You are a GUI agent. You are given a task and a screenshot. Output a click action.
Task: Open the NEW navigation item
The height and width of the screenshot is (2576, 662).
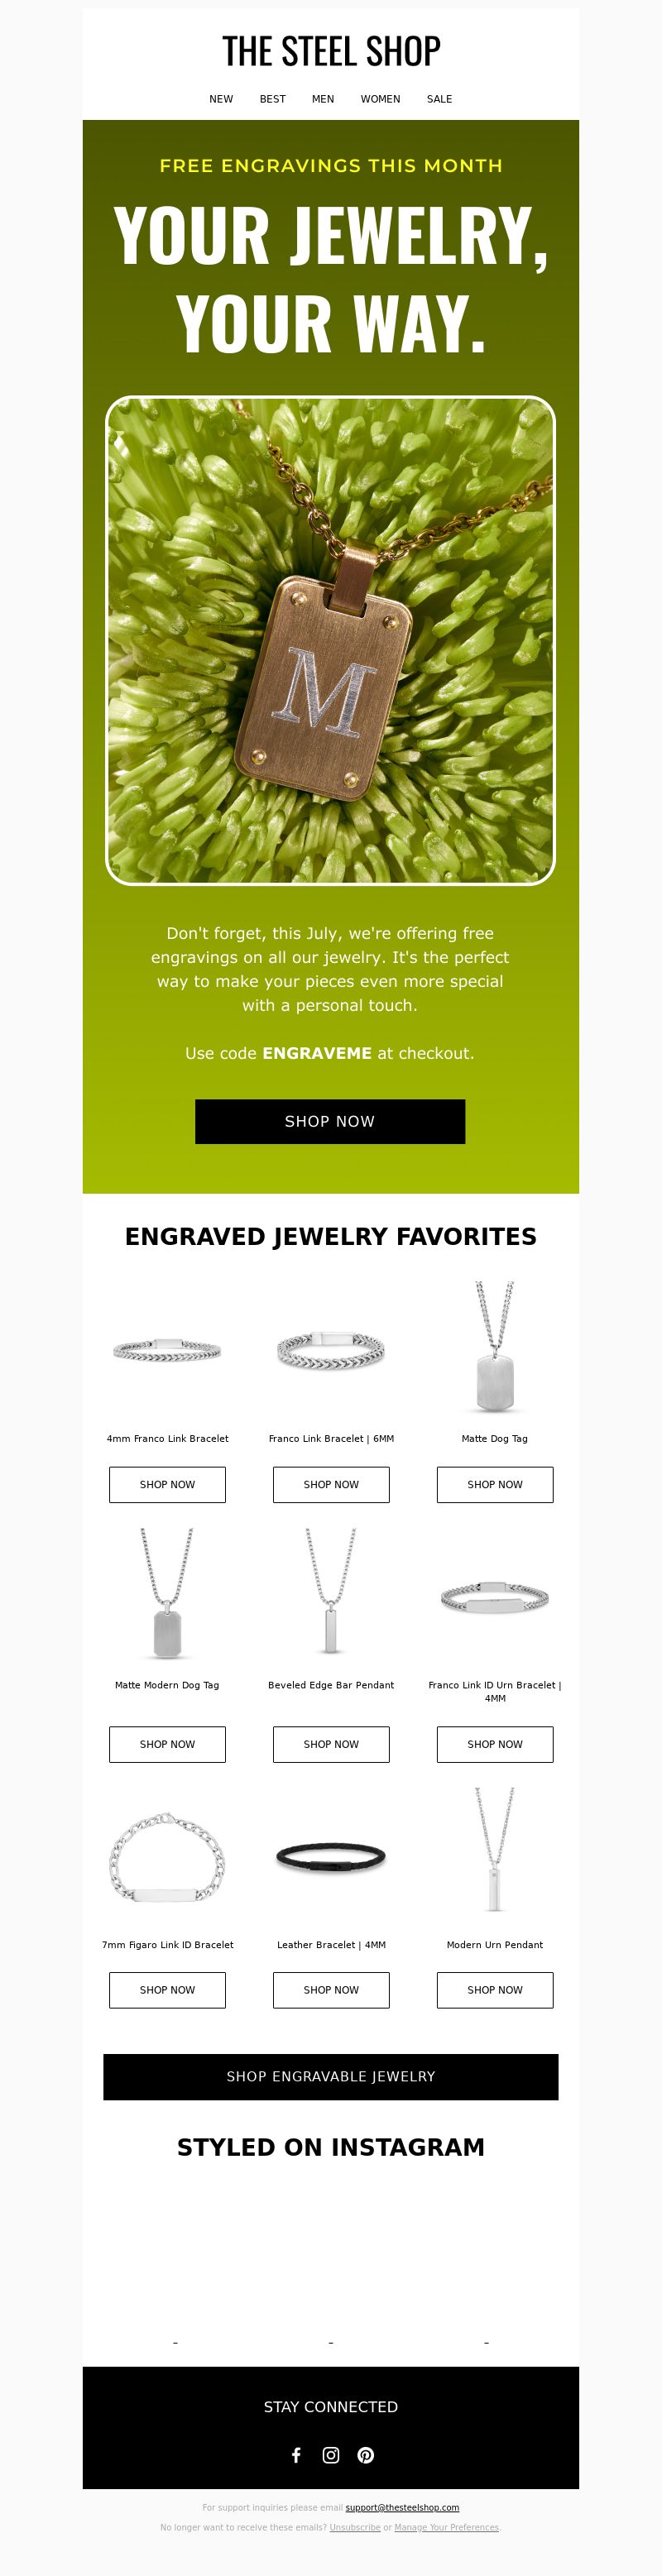(221, 99)
